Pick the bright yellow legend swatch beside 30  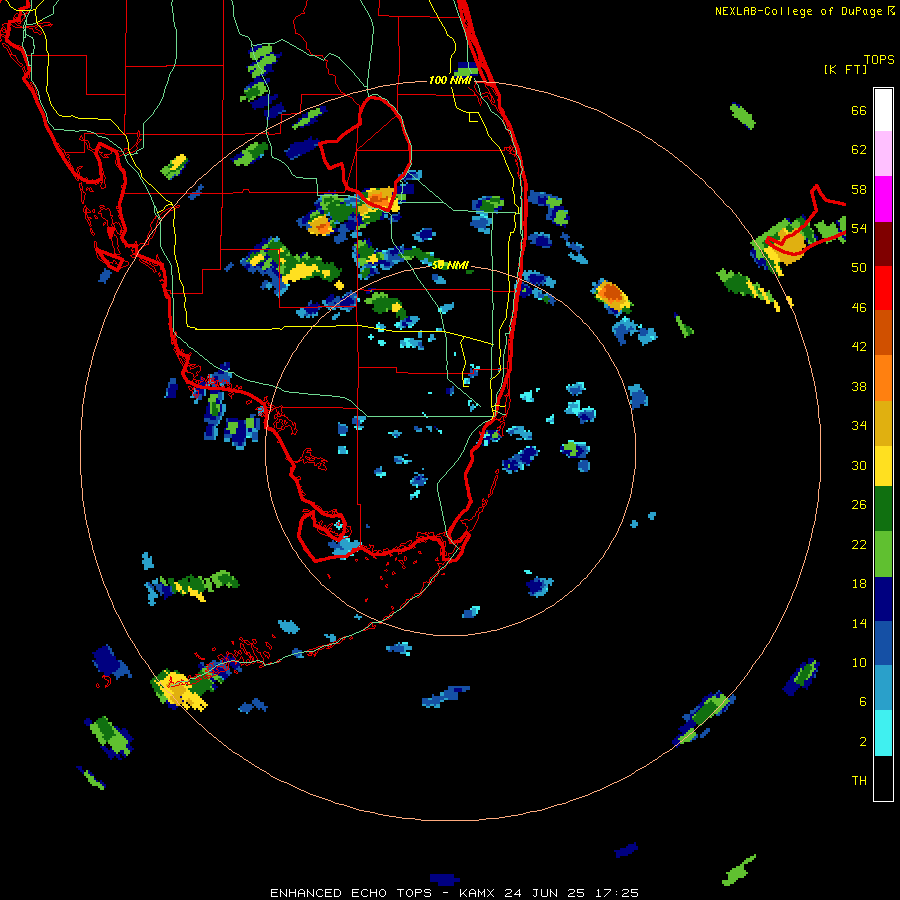coord(883,466)
